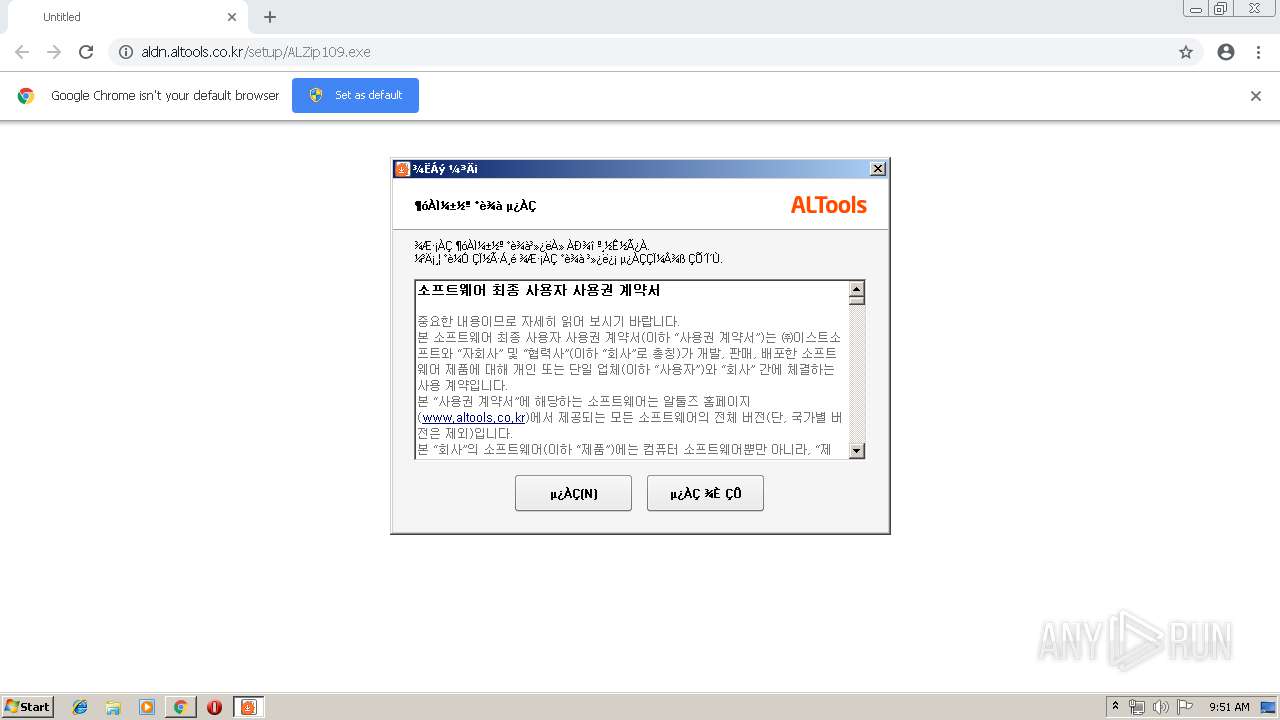Click the installer title bar icon
The image size is (1280, 720).
click(402, 169)
